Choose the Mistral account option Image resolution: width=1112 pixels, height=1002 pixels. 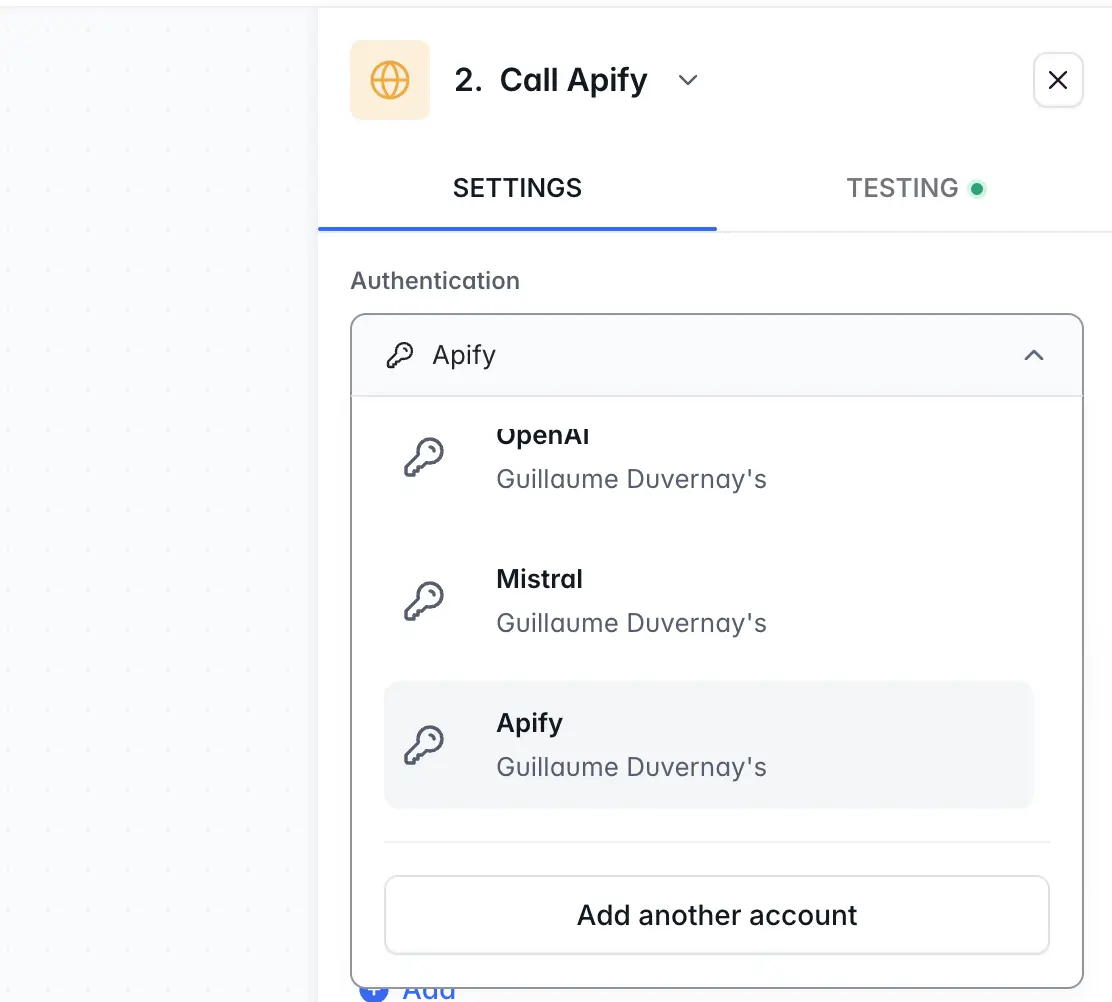(708, 601)
